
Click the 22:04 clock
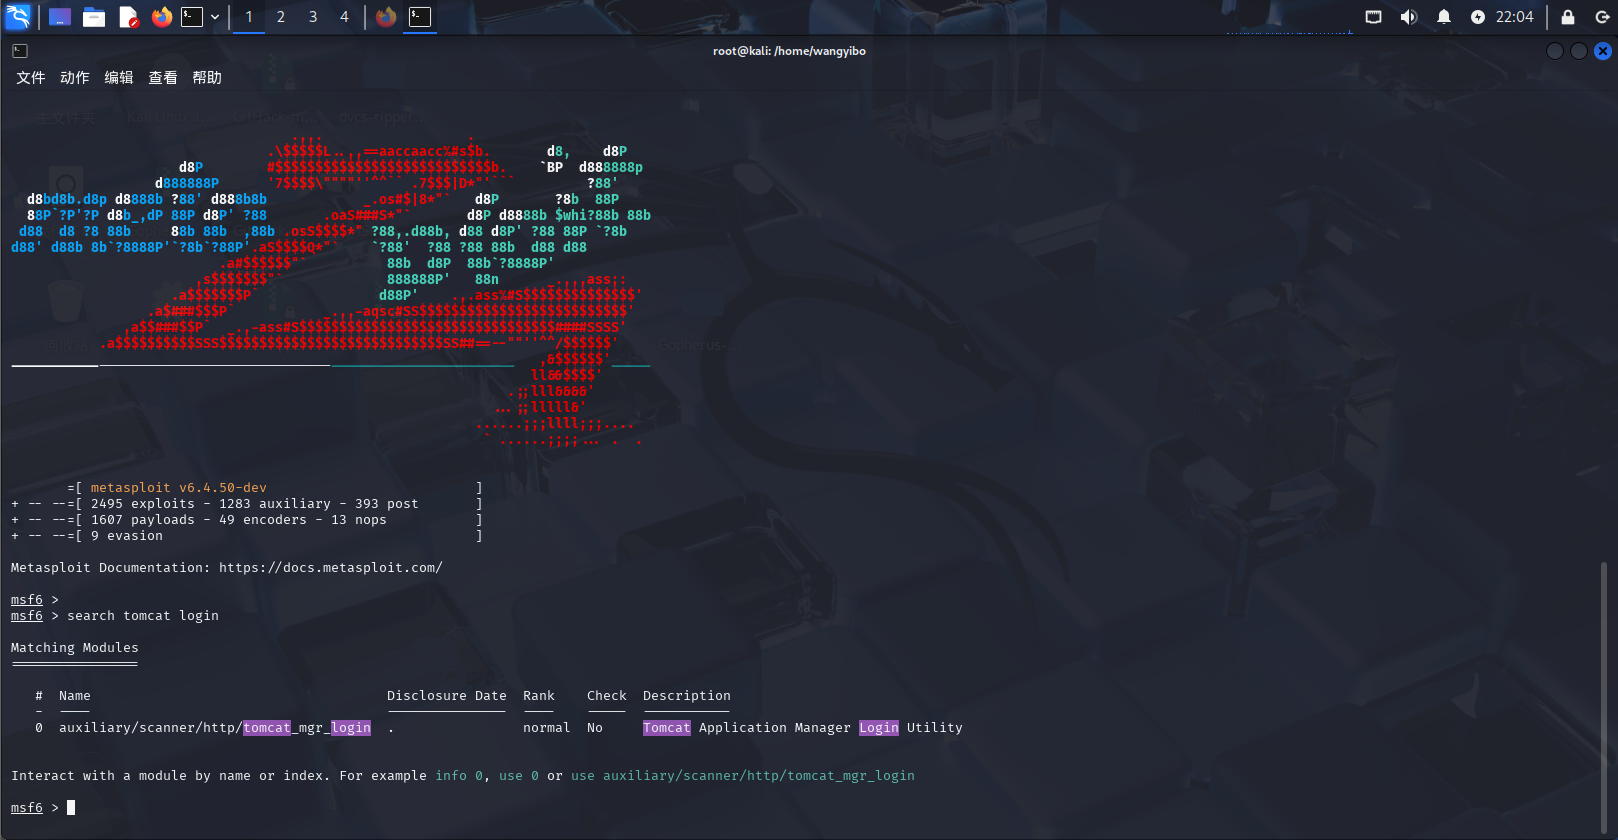pyautogui.click(x=1515, y=17)
